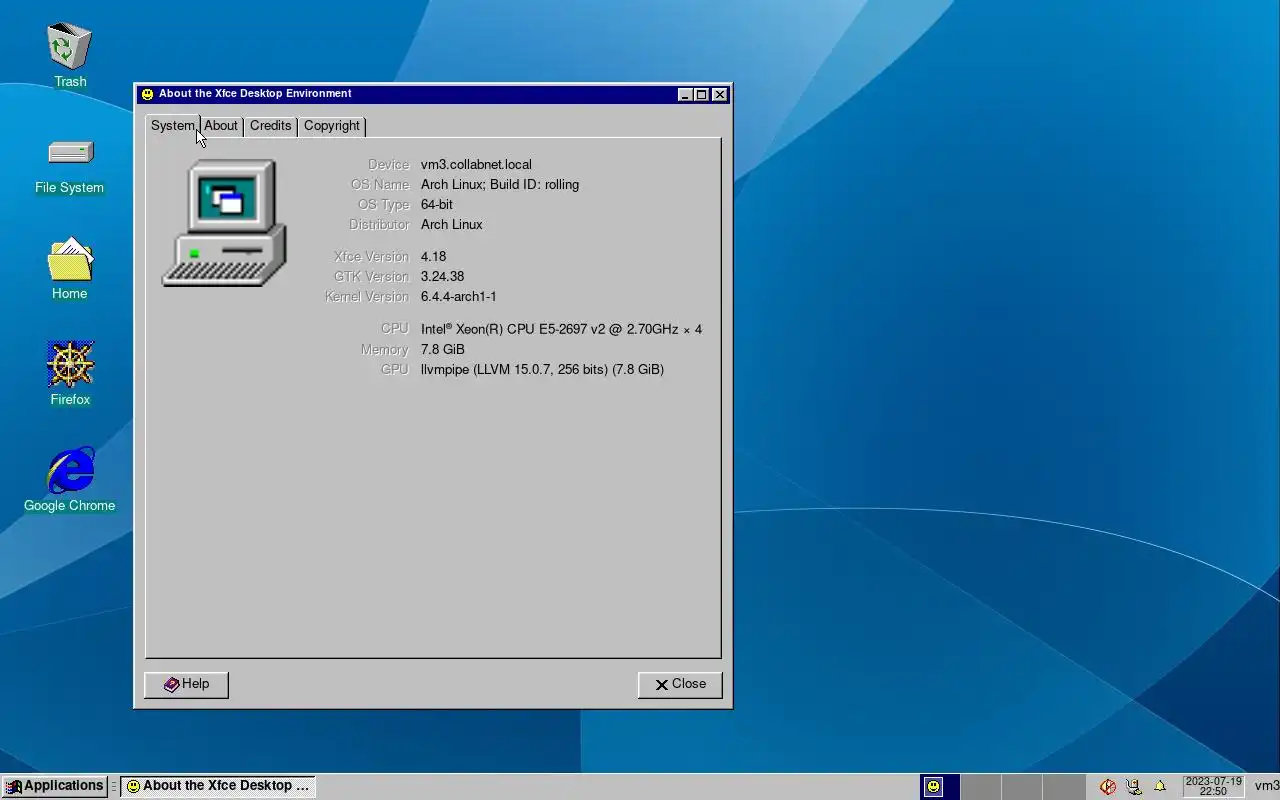
Task: Open the Copyright tab
Action: tap(331, 126)
